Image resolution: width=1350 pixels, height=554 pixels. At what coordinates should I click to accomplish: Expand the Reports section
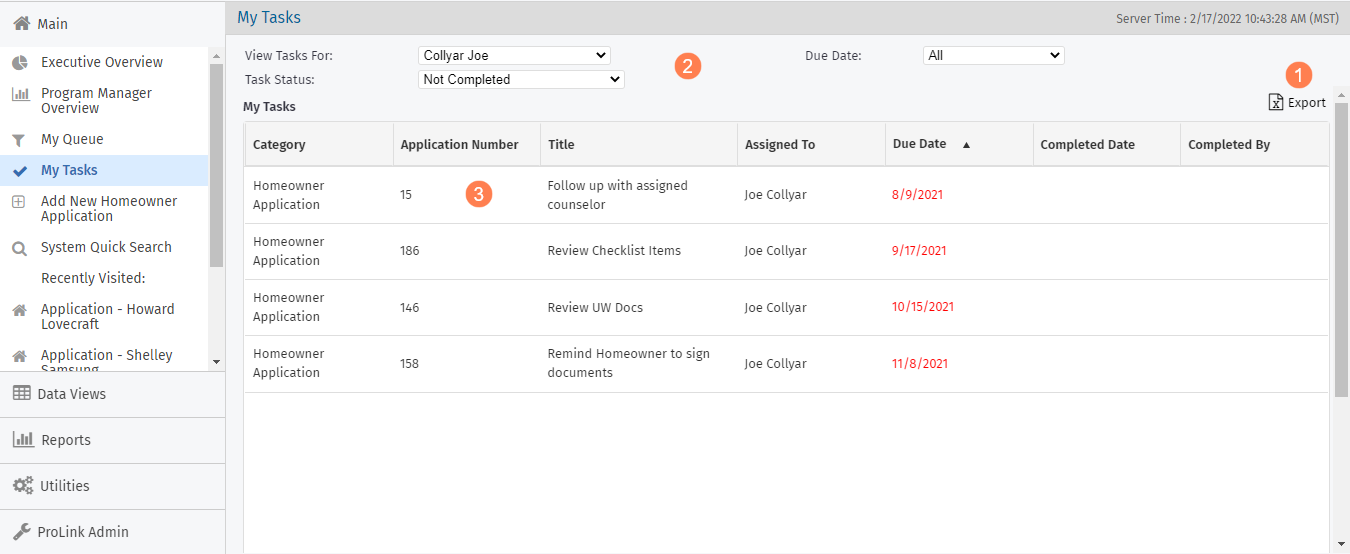[66, 440]
